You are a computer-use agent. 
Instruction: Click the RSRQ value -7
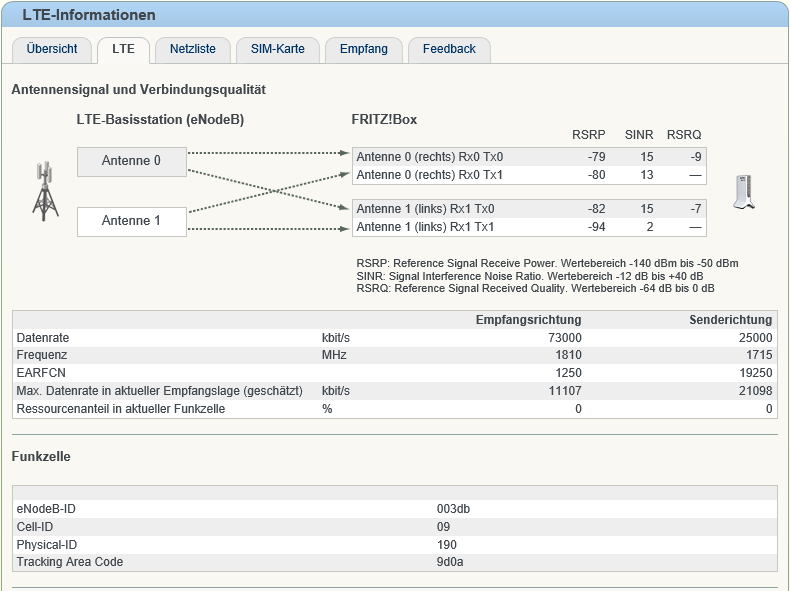(x=696, y=209)
